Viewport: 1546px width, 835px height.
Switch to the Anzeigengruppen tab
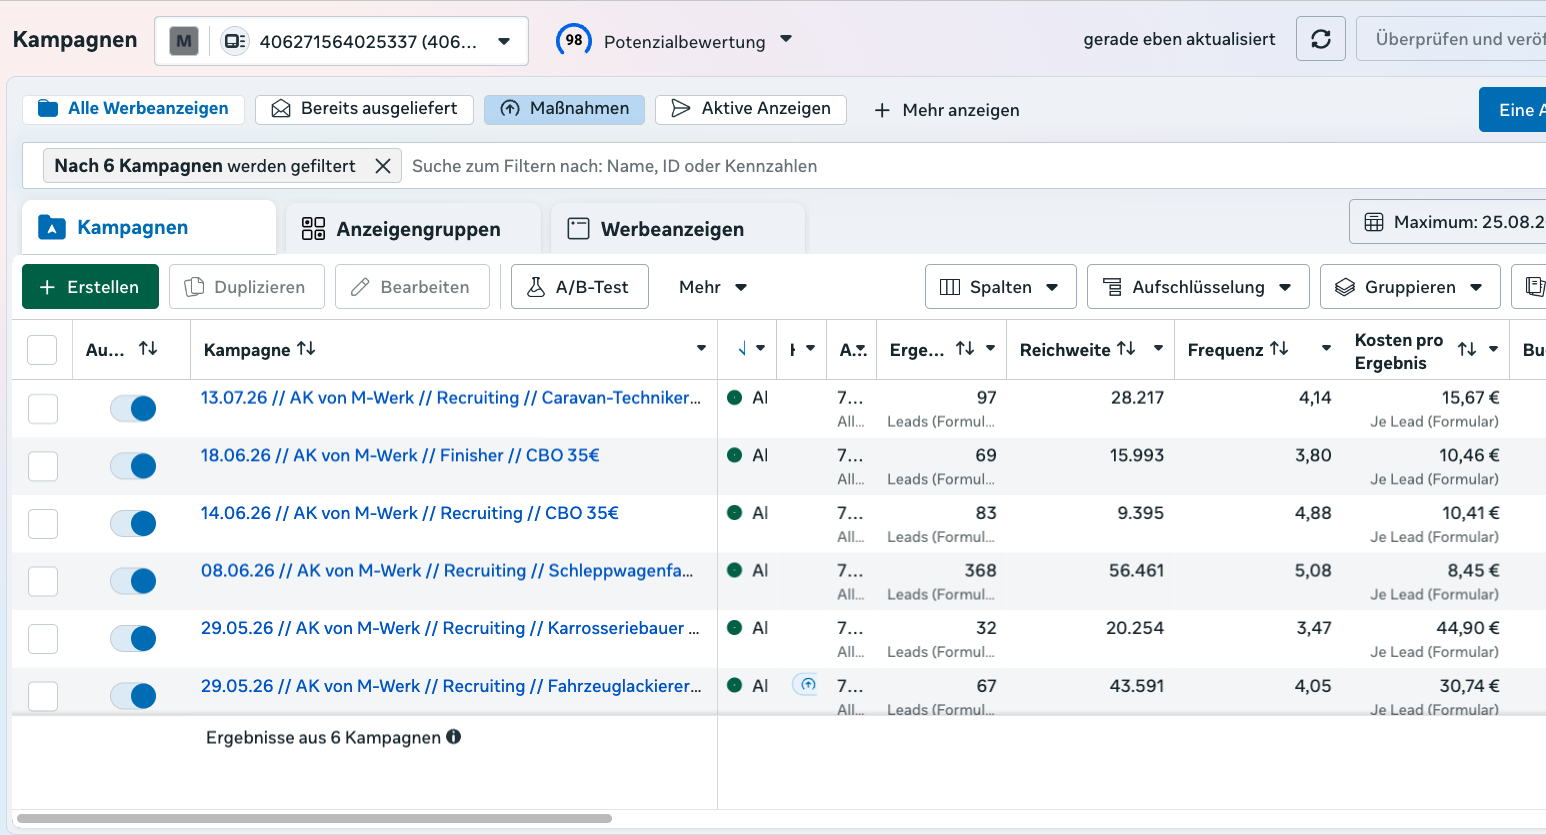pos(413,229)
